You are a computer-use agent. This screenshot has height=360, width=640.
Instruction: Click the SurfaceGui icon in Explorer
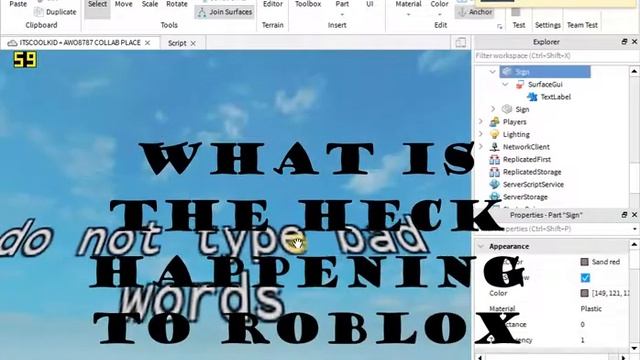520,84
